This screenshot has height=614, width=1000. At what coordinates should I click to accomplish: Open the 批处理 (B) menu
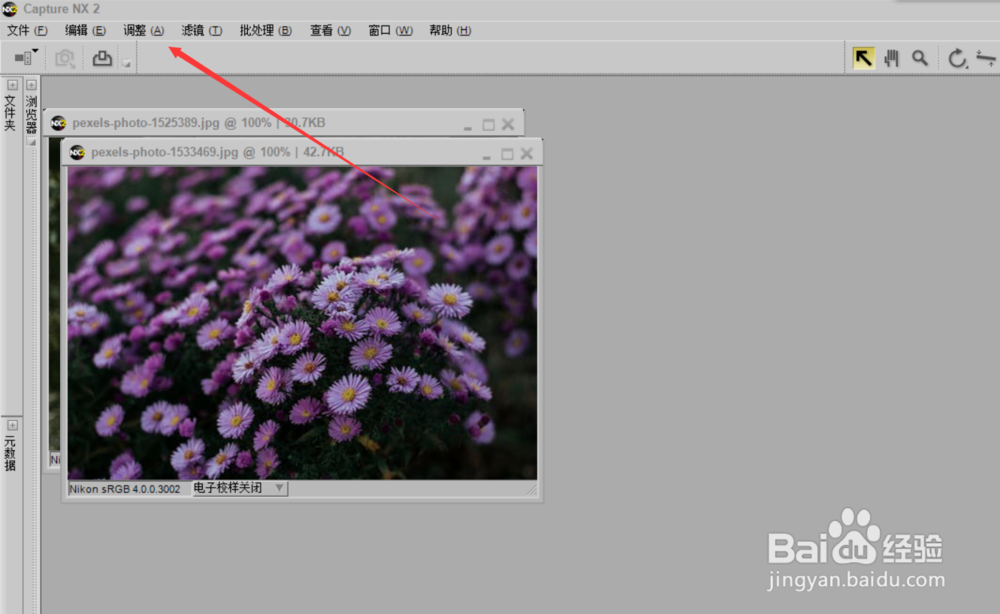click(x=265, y=31)
